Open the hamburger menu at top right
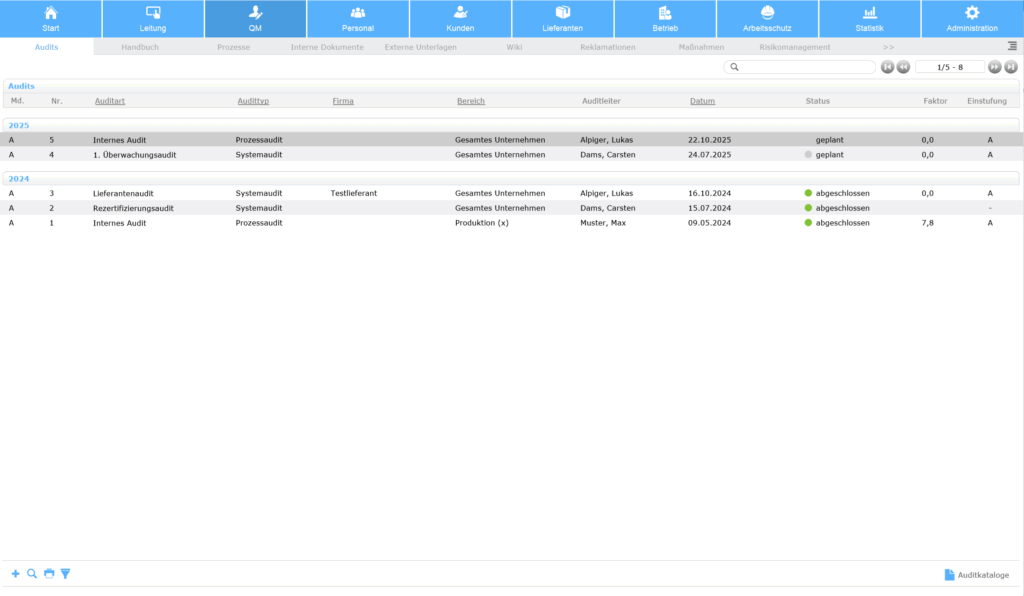 coord(1012,46)
